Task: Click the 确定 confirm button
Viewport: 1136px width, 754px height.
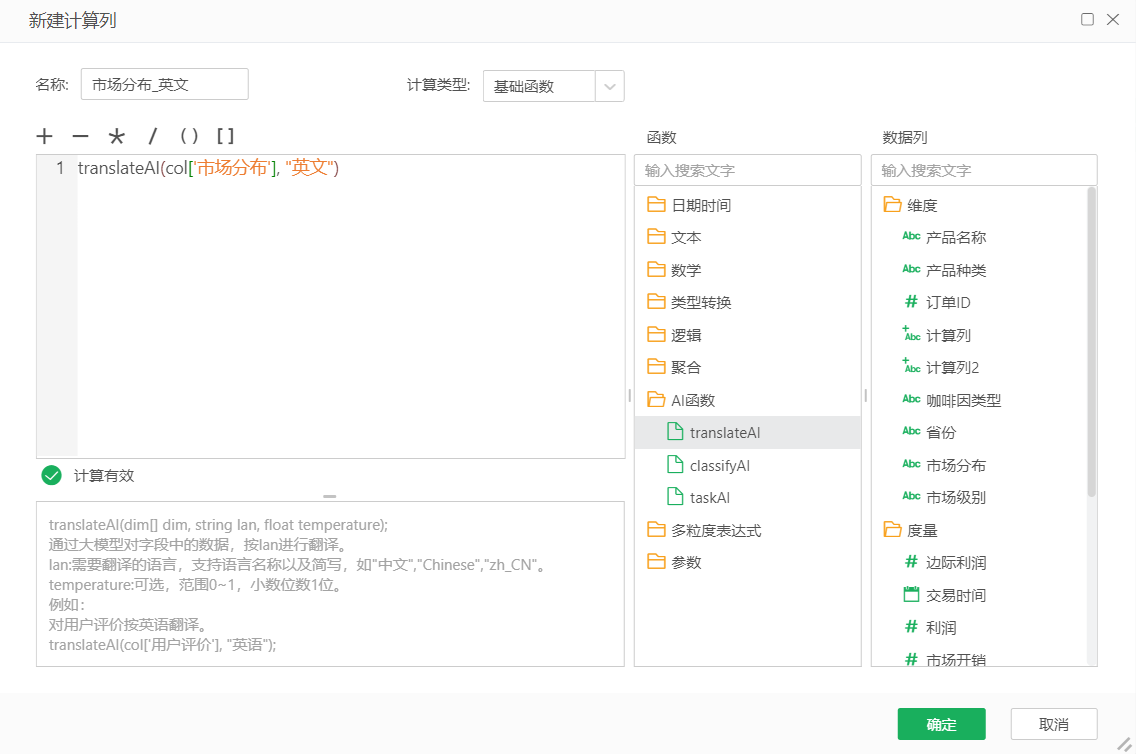Action: 941,724
